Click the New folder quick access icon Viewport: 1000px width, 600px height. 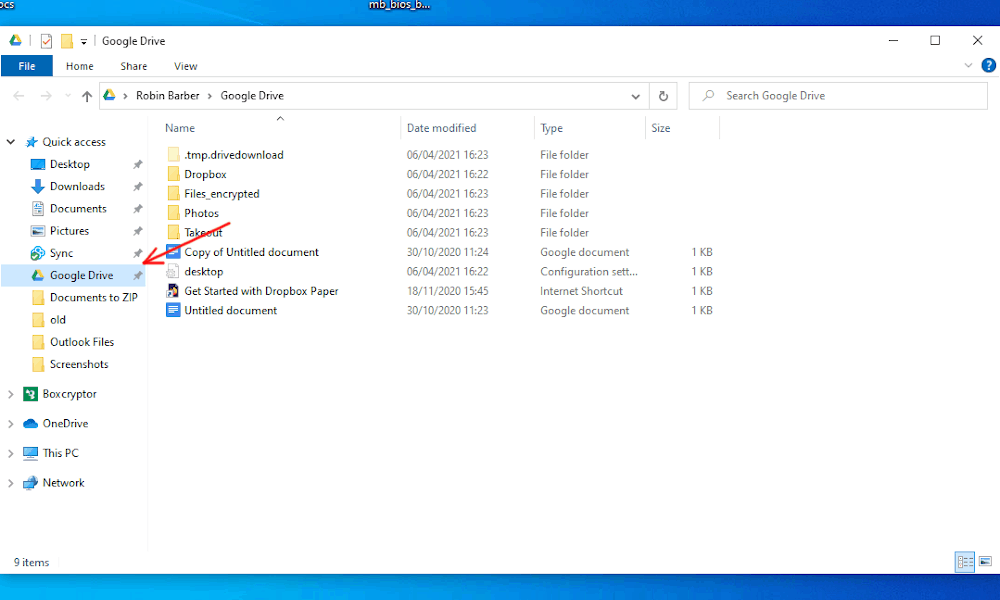click(x=66, y=41)
